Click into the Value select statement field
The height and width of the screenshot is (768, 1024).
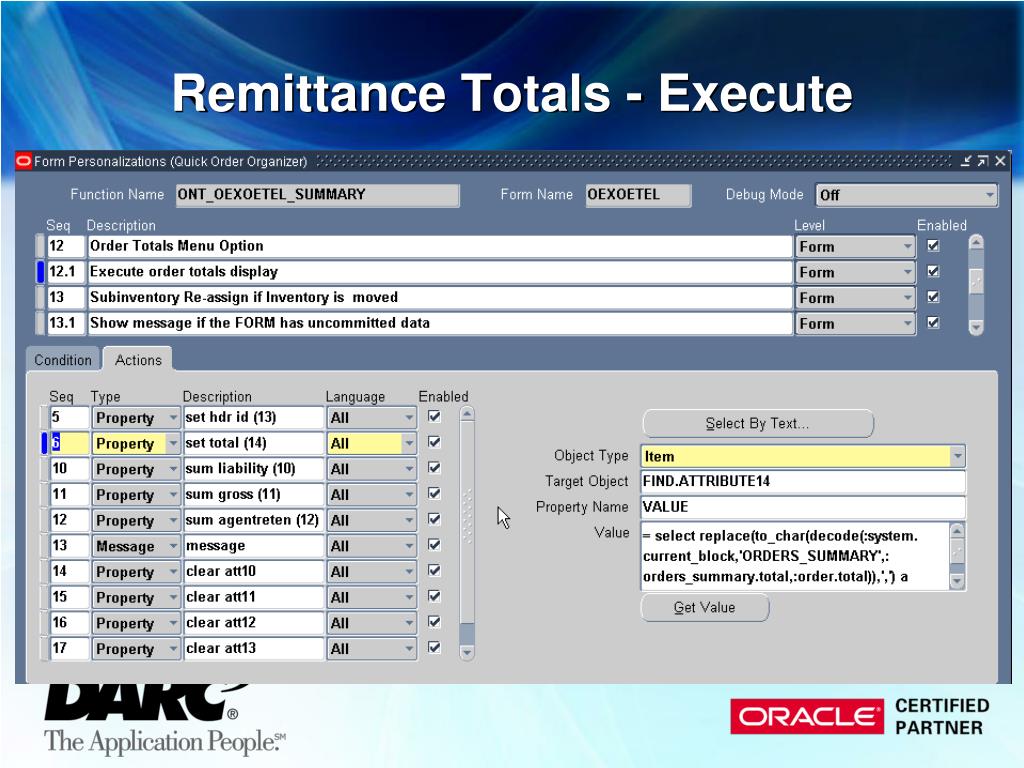pos(795,556)
